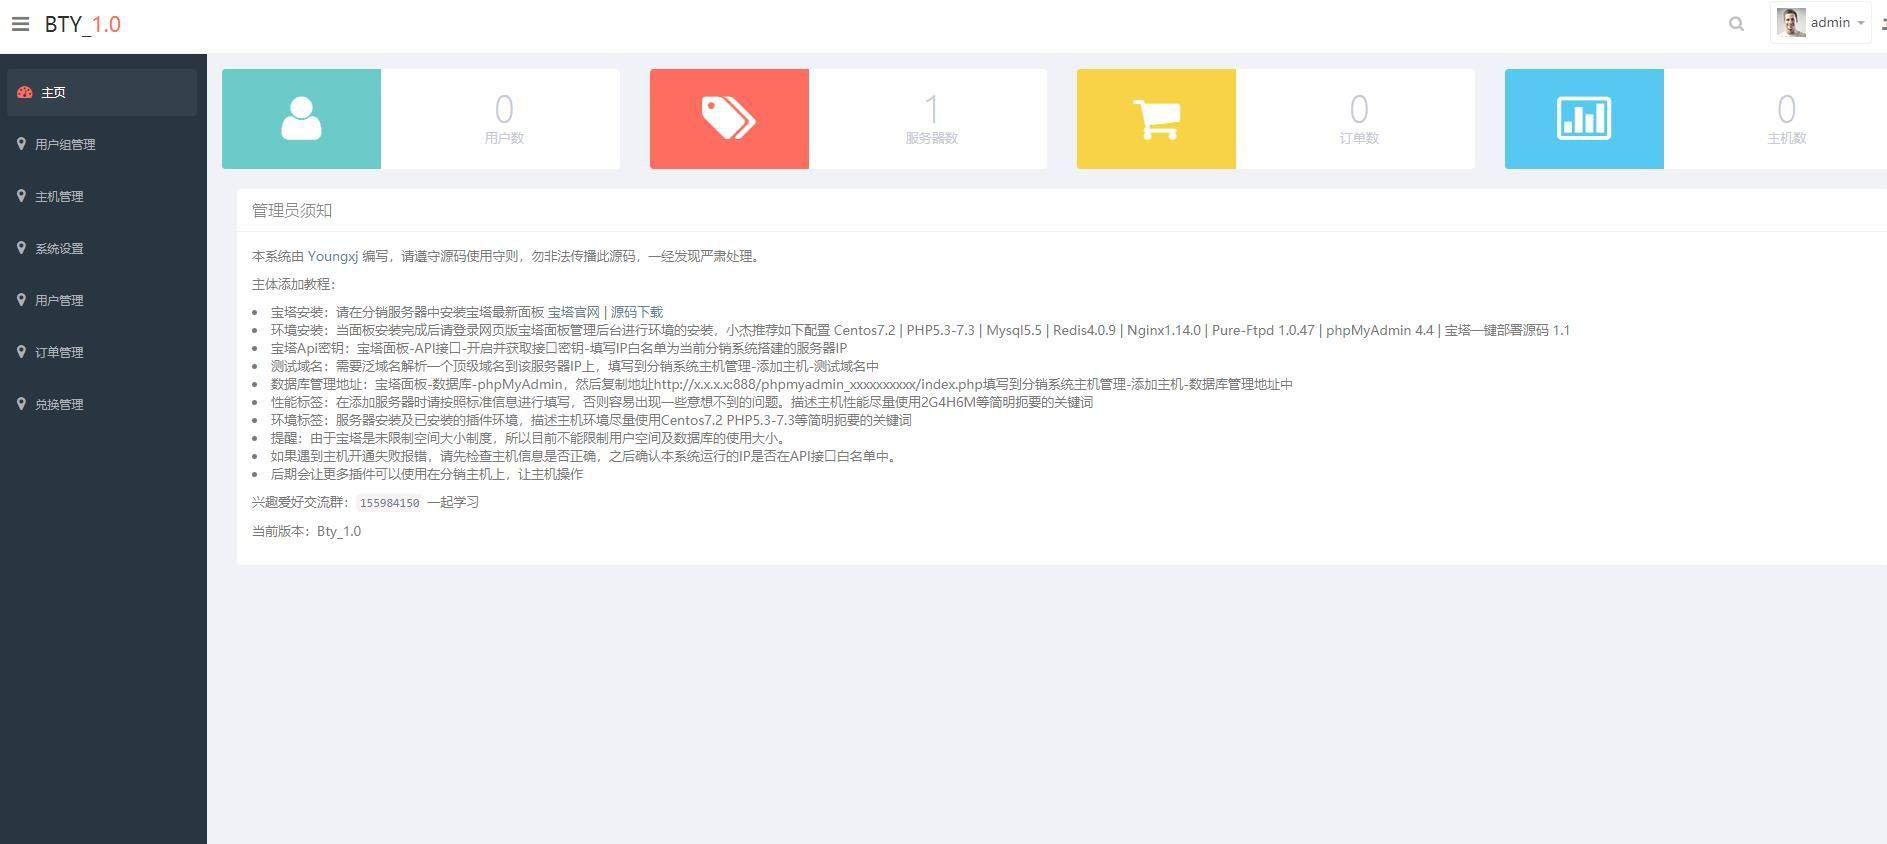Screen dimensions: 1887x844
Task: Click the 主体添加教程 subtitle
Action: pos(294,284)
